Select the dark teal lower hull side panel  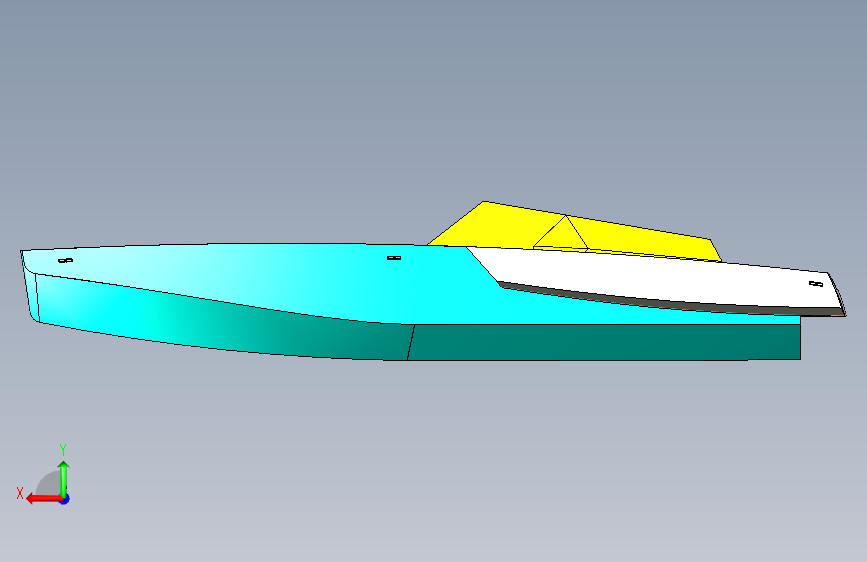click(605, 342)
